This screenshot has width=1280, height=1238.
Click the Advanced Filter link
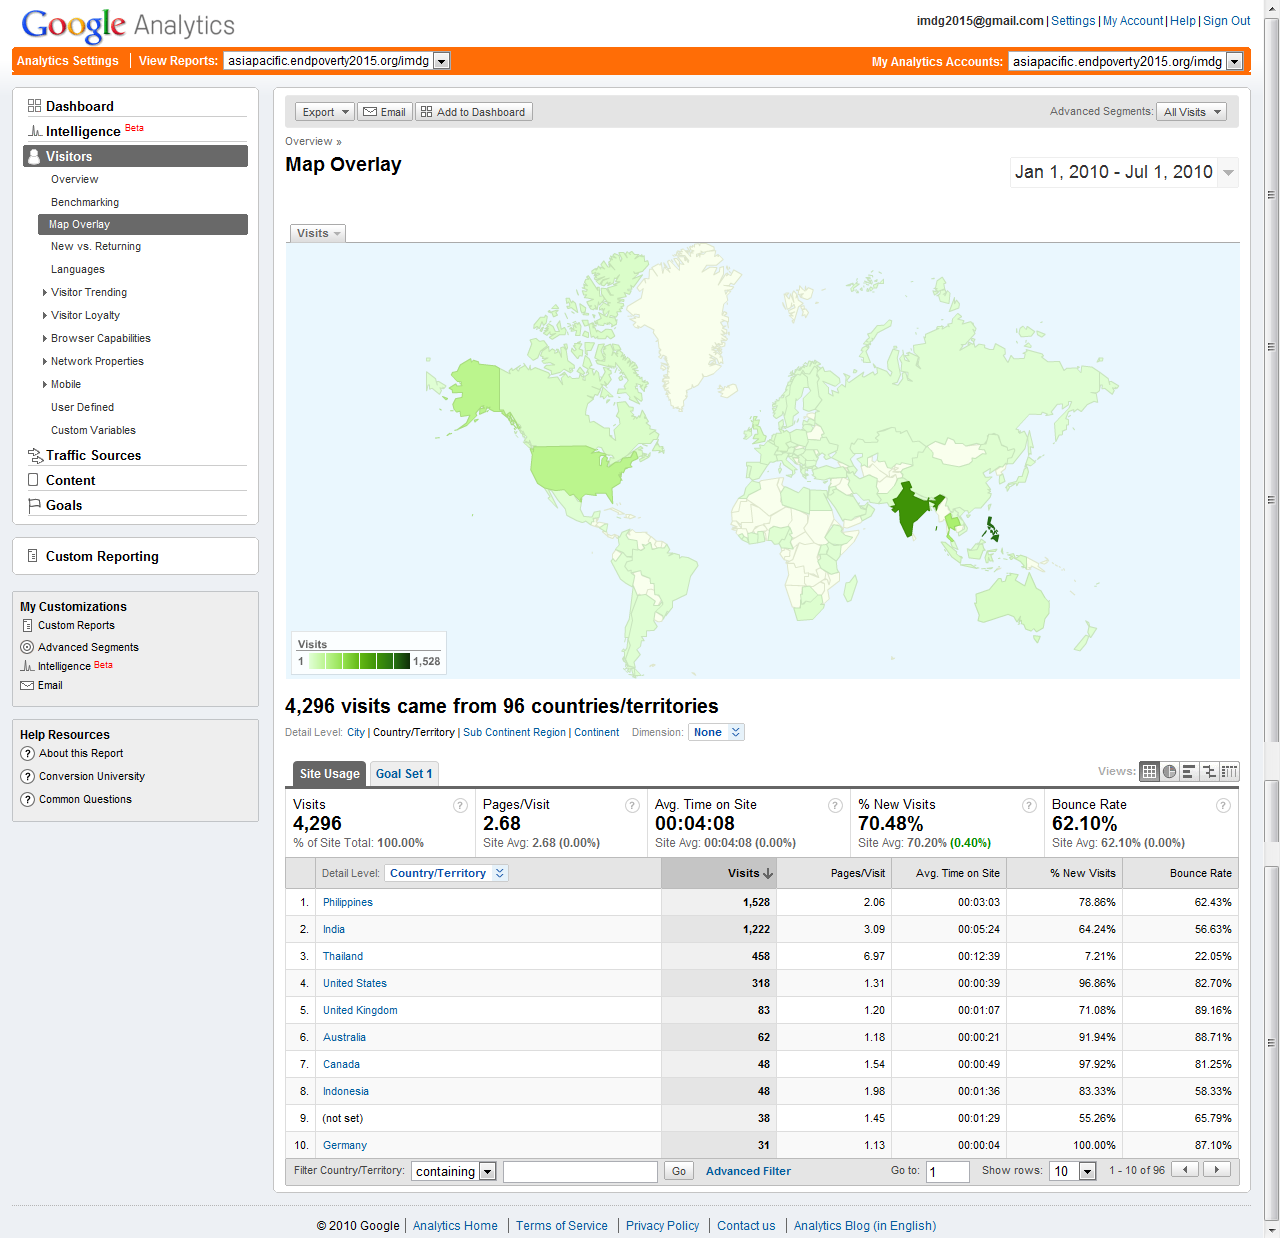click(x=748, y=1171)
